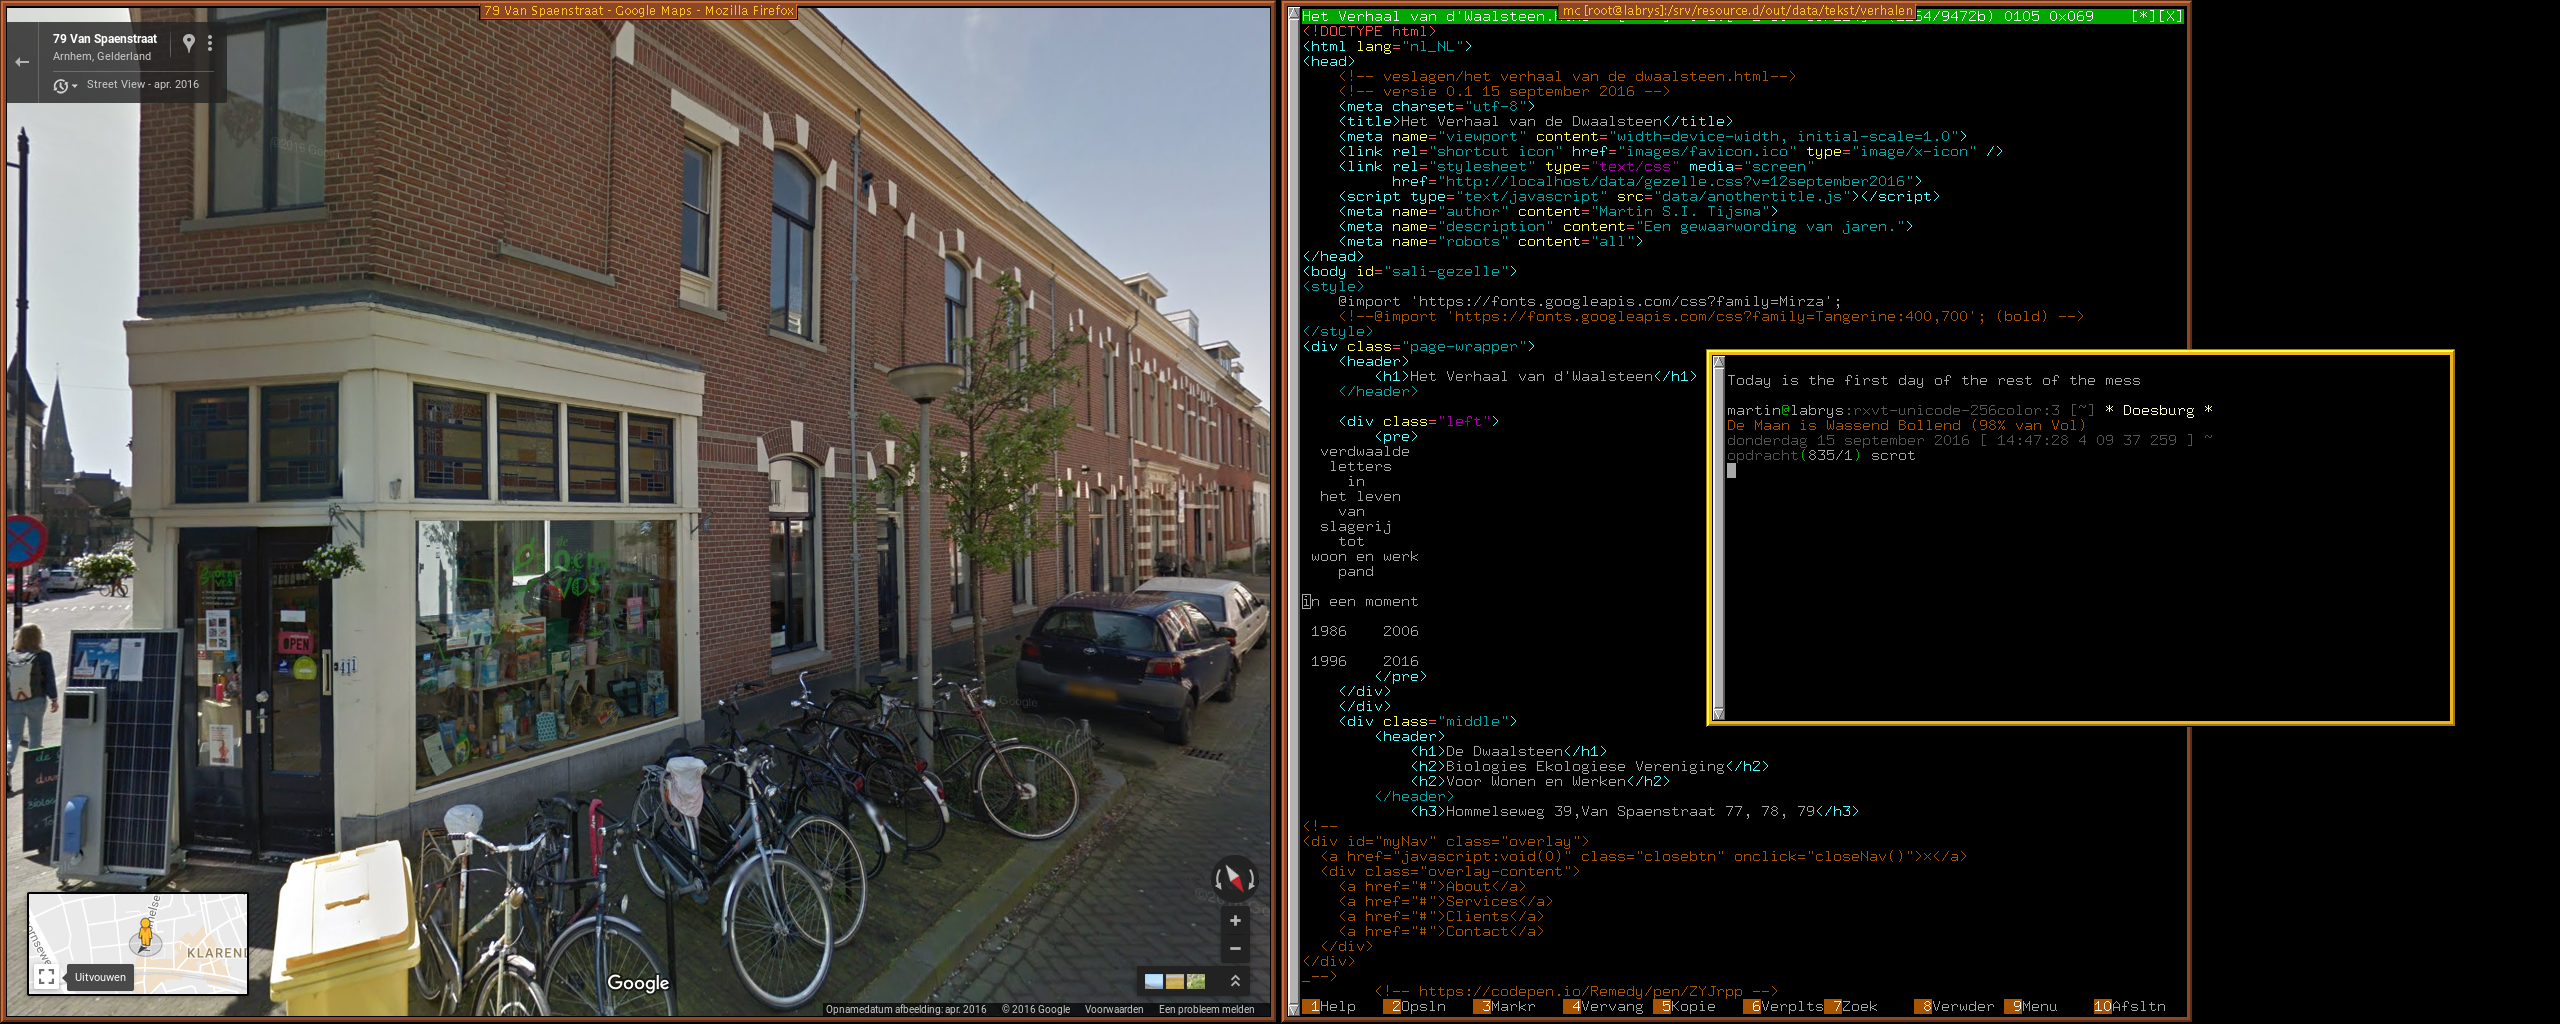
Task: Click the Google logo in Street View
Action: point(638,983)
